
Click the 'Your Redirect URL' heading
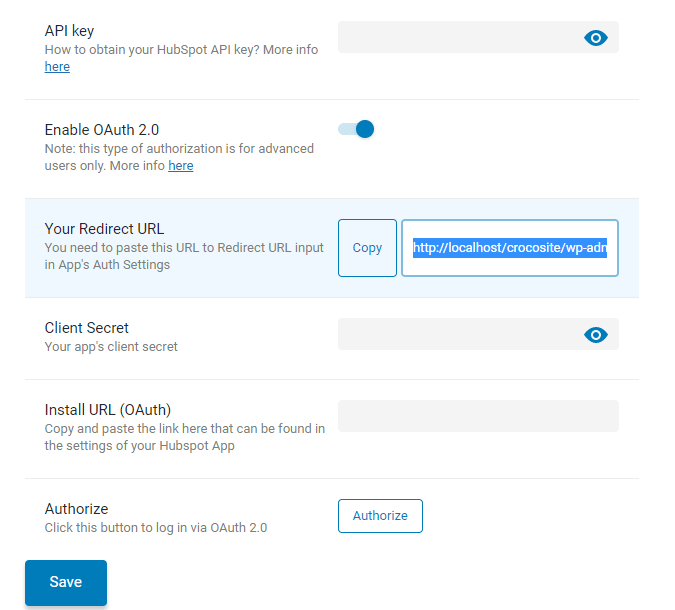(104, 229)
